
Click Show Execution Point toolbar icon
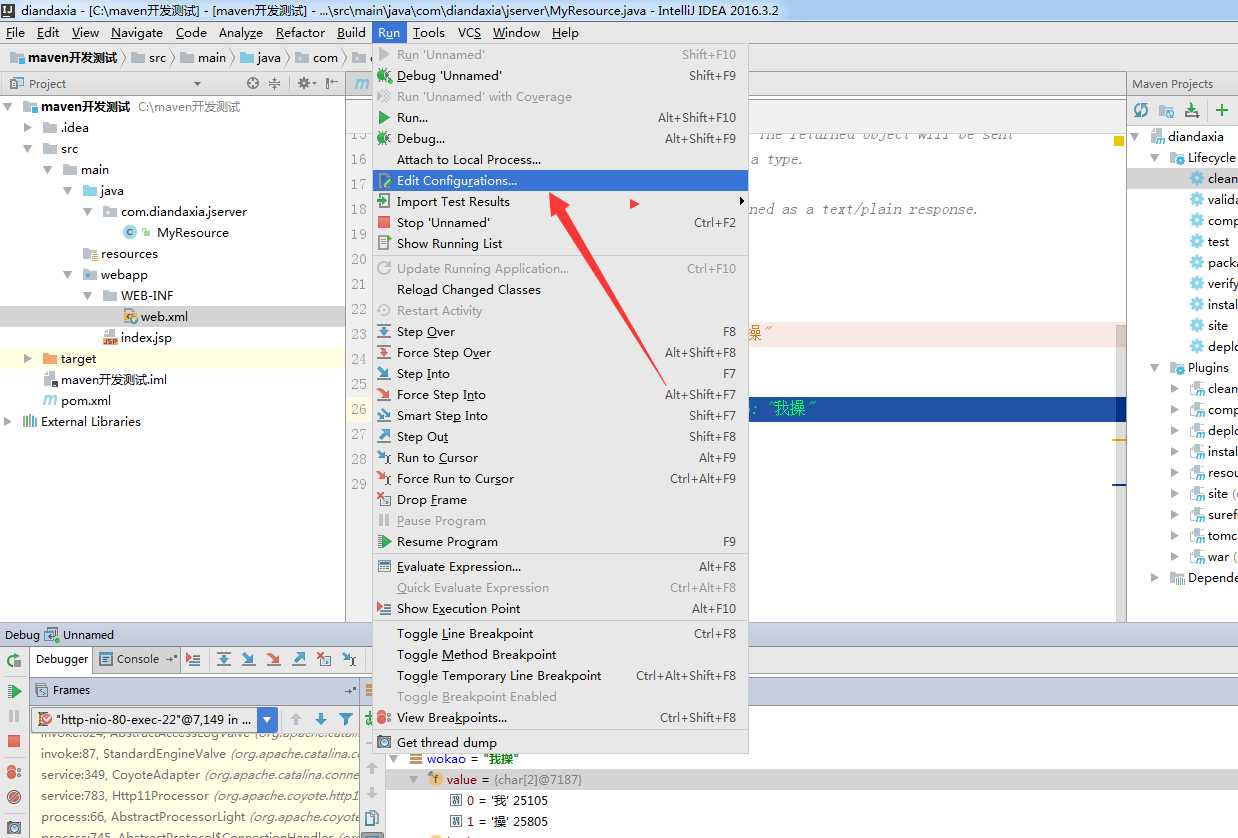click(194, 660)
